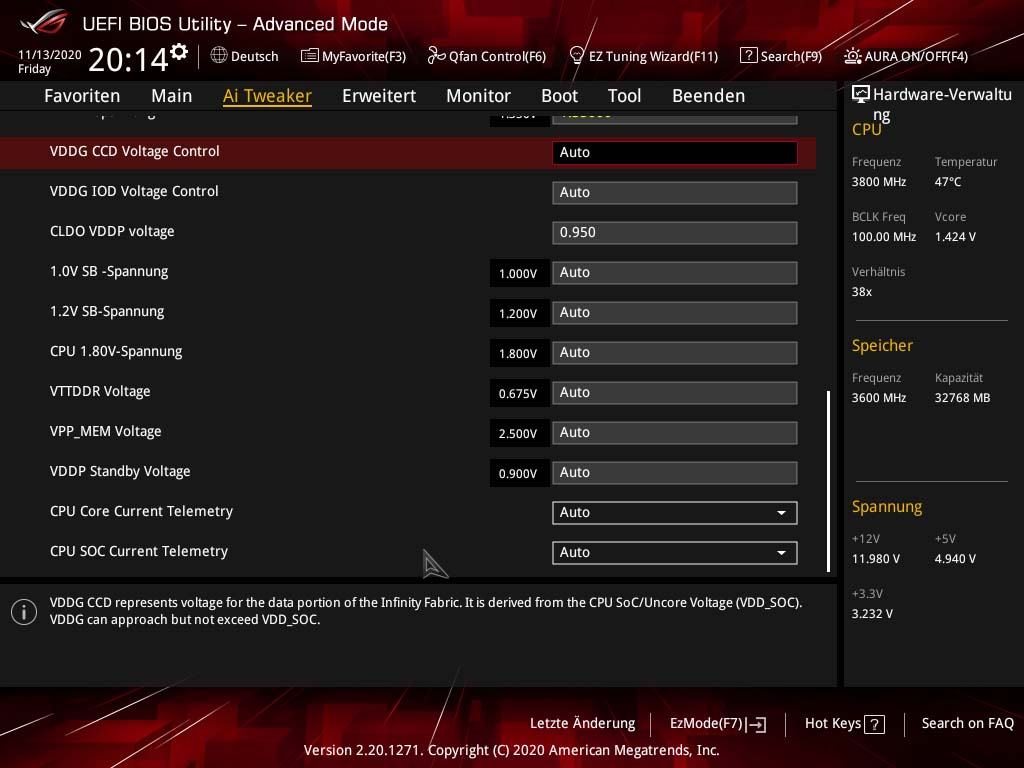Click the ROG logo icon

[44, 24]
